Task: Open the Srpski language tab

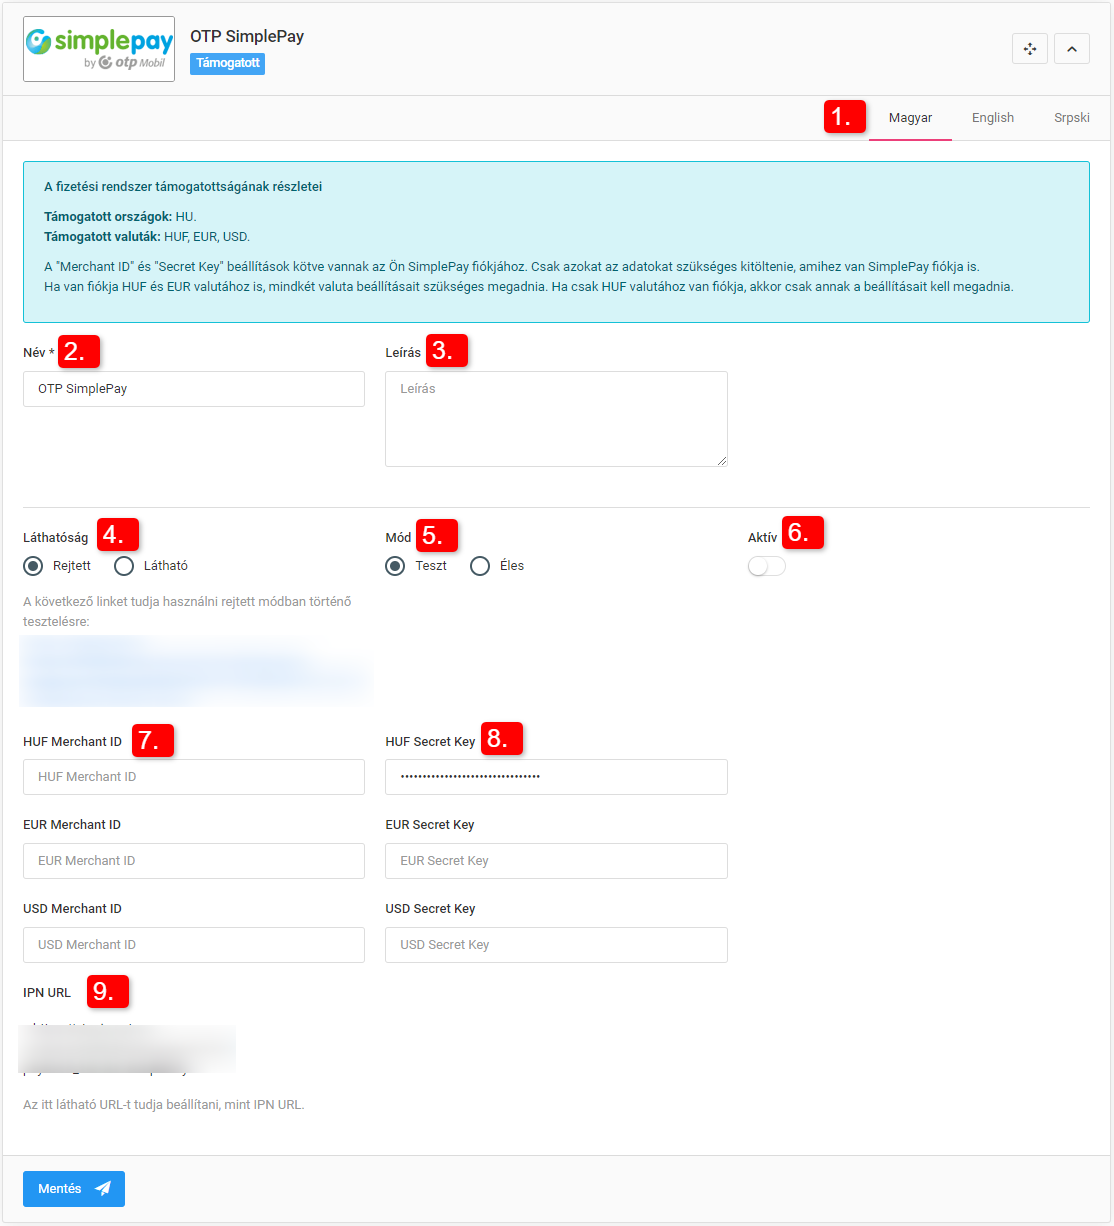Action: click(x=1071, y=118)
